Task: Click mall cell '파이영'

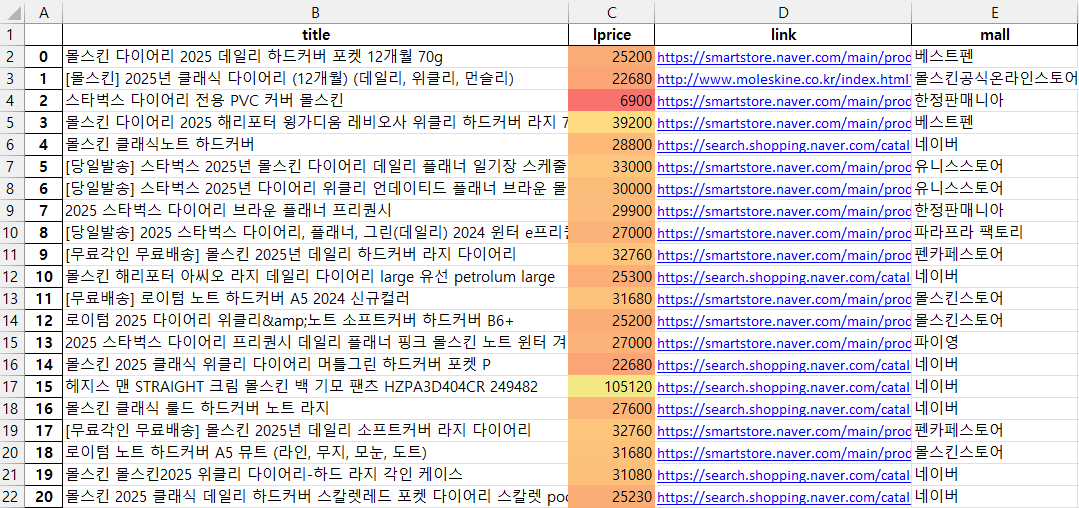Action: click(x=995, y=343)
